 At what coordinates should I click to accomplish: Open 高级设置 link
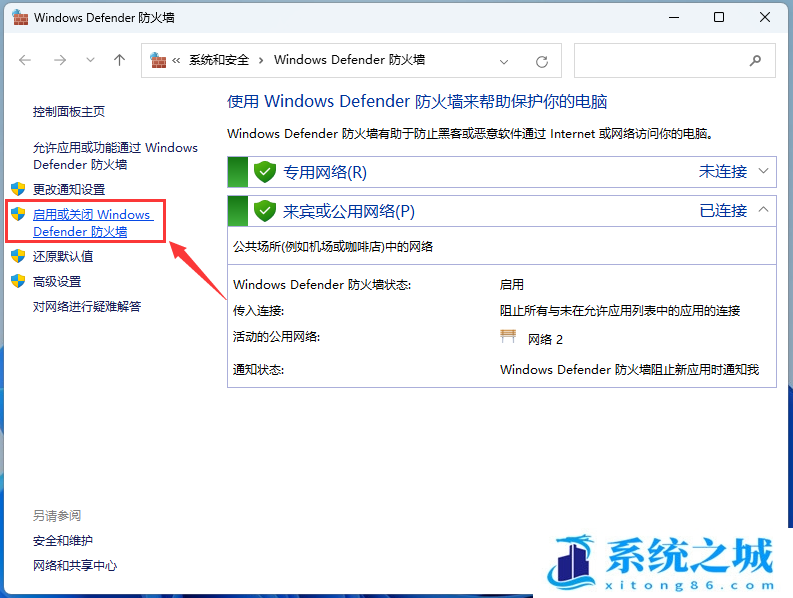[x=57, y=281]
